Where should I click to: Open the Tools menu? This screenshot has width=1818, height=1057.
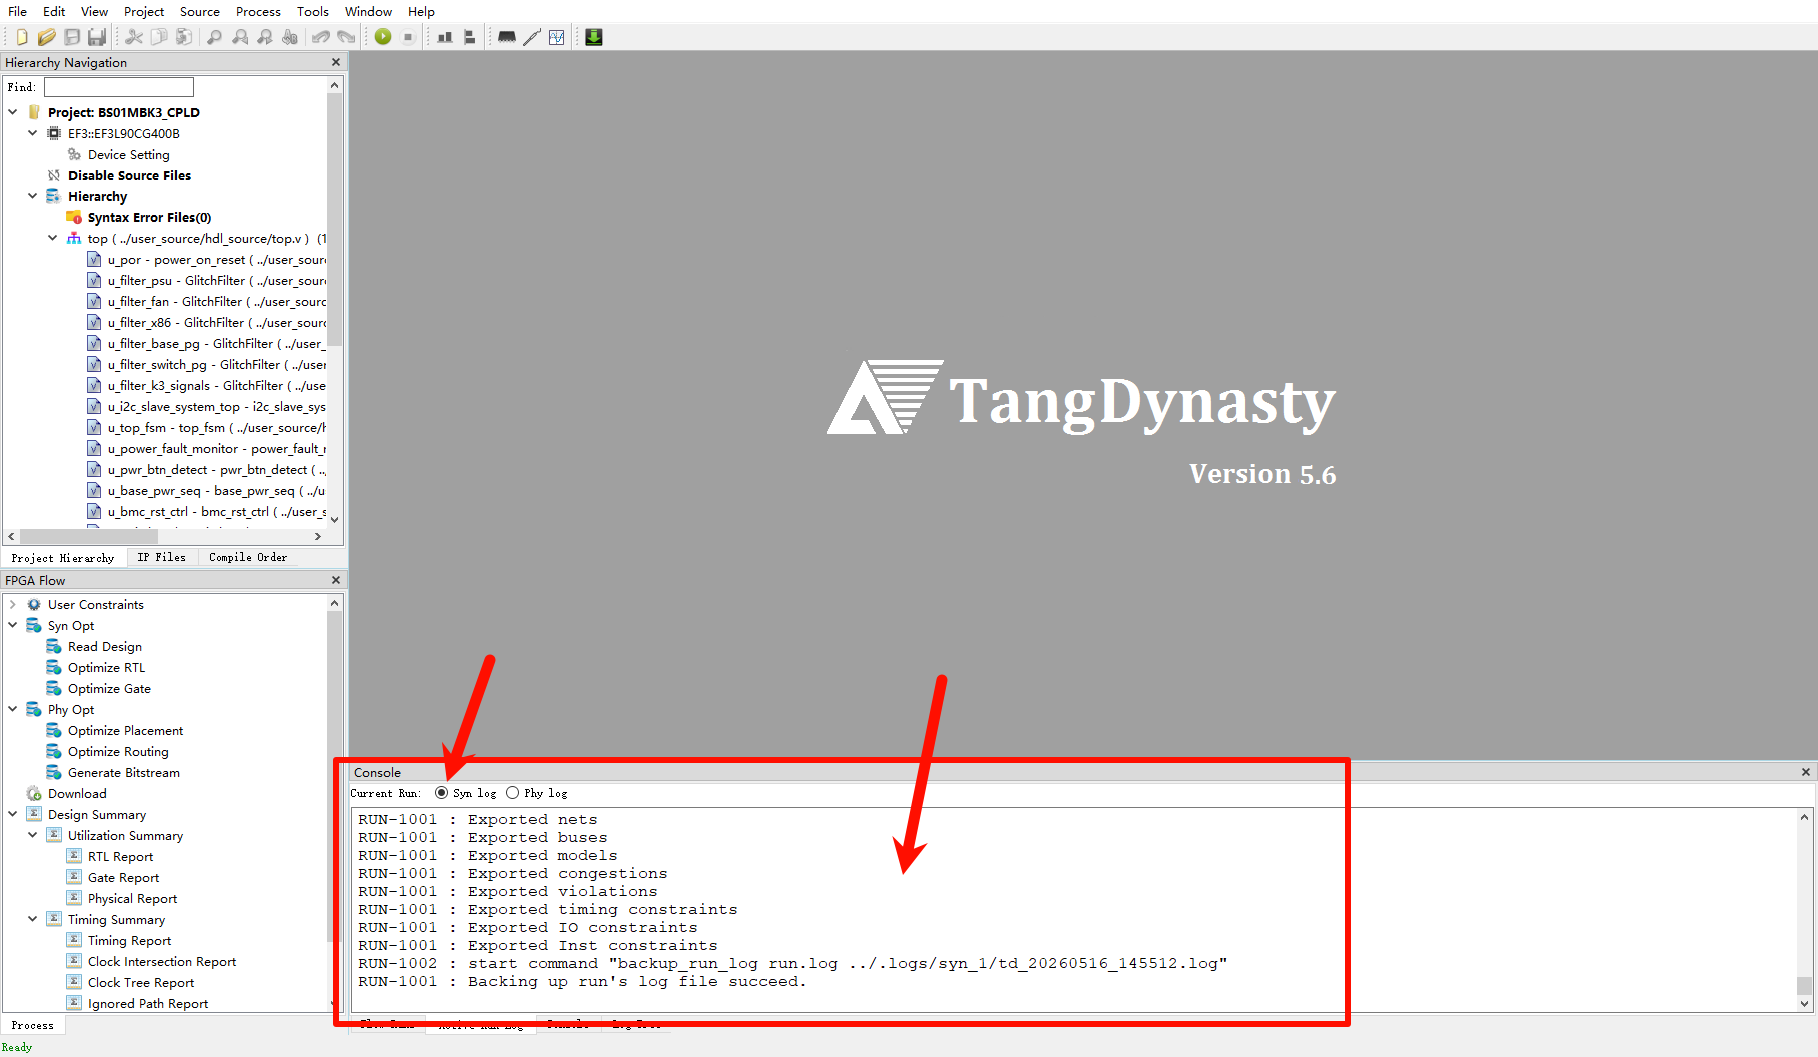pyautogui.click(x=313, y=11)
